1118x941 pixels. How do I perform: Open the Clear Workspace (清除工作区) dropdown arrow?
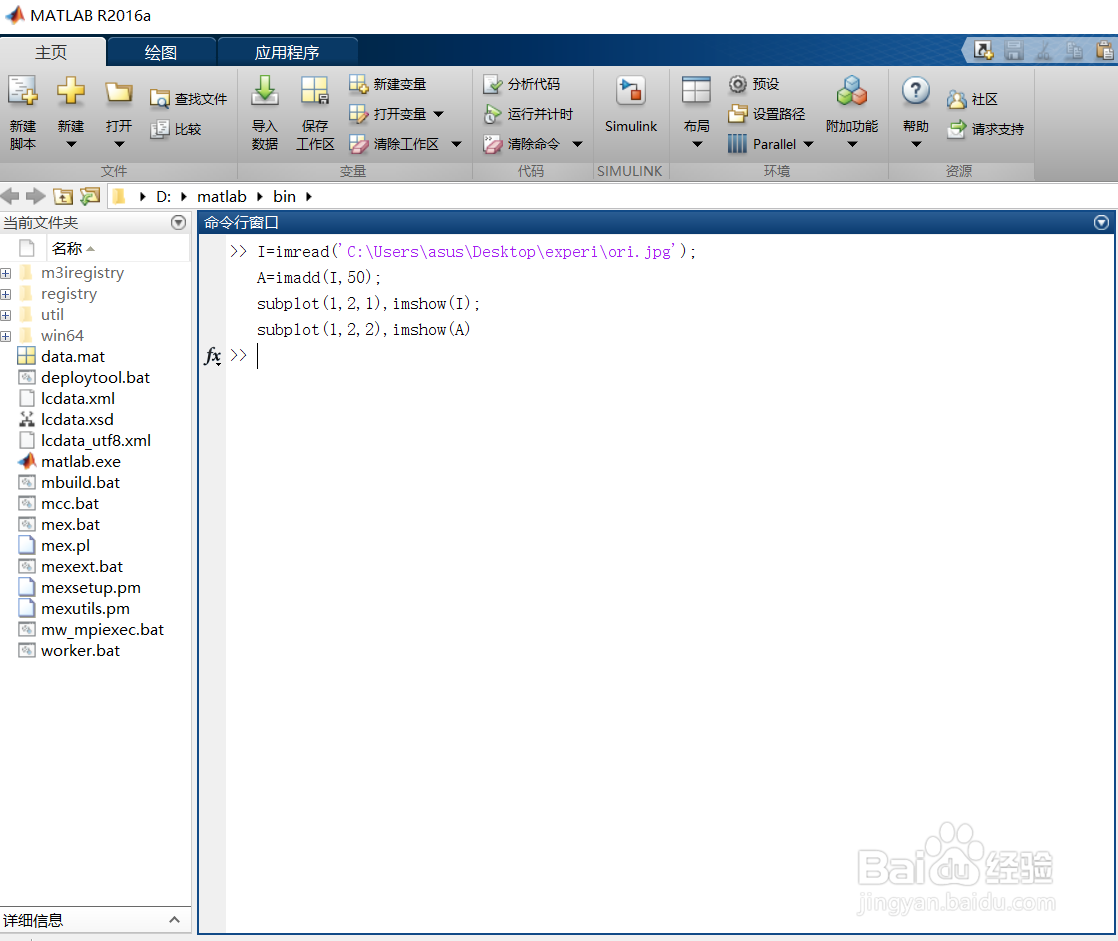pyautogui.click(x=456, y=144)
